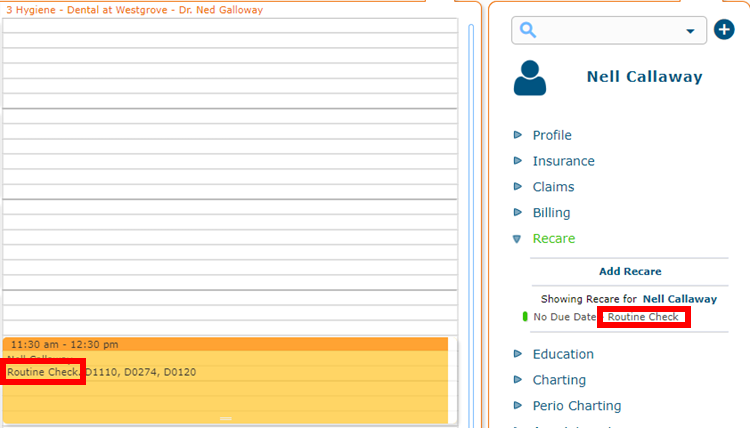750x428 pixels.
Task: Select the 11:30 am appointment block header
Action: 225,344
